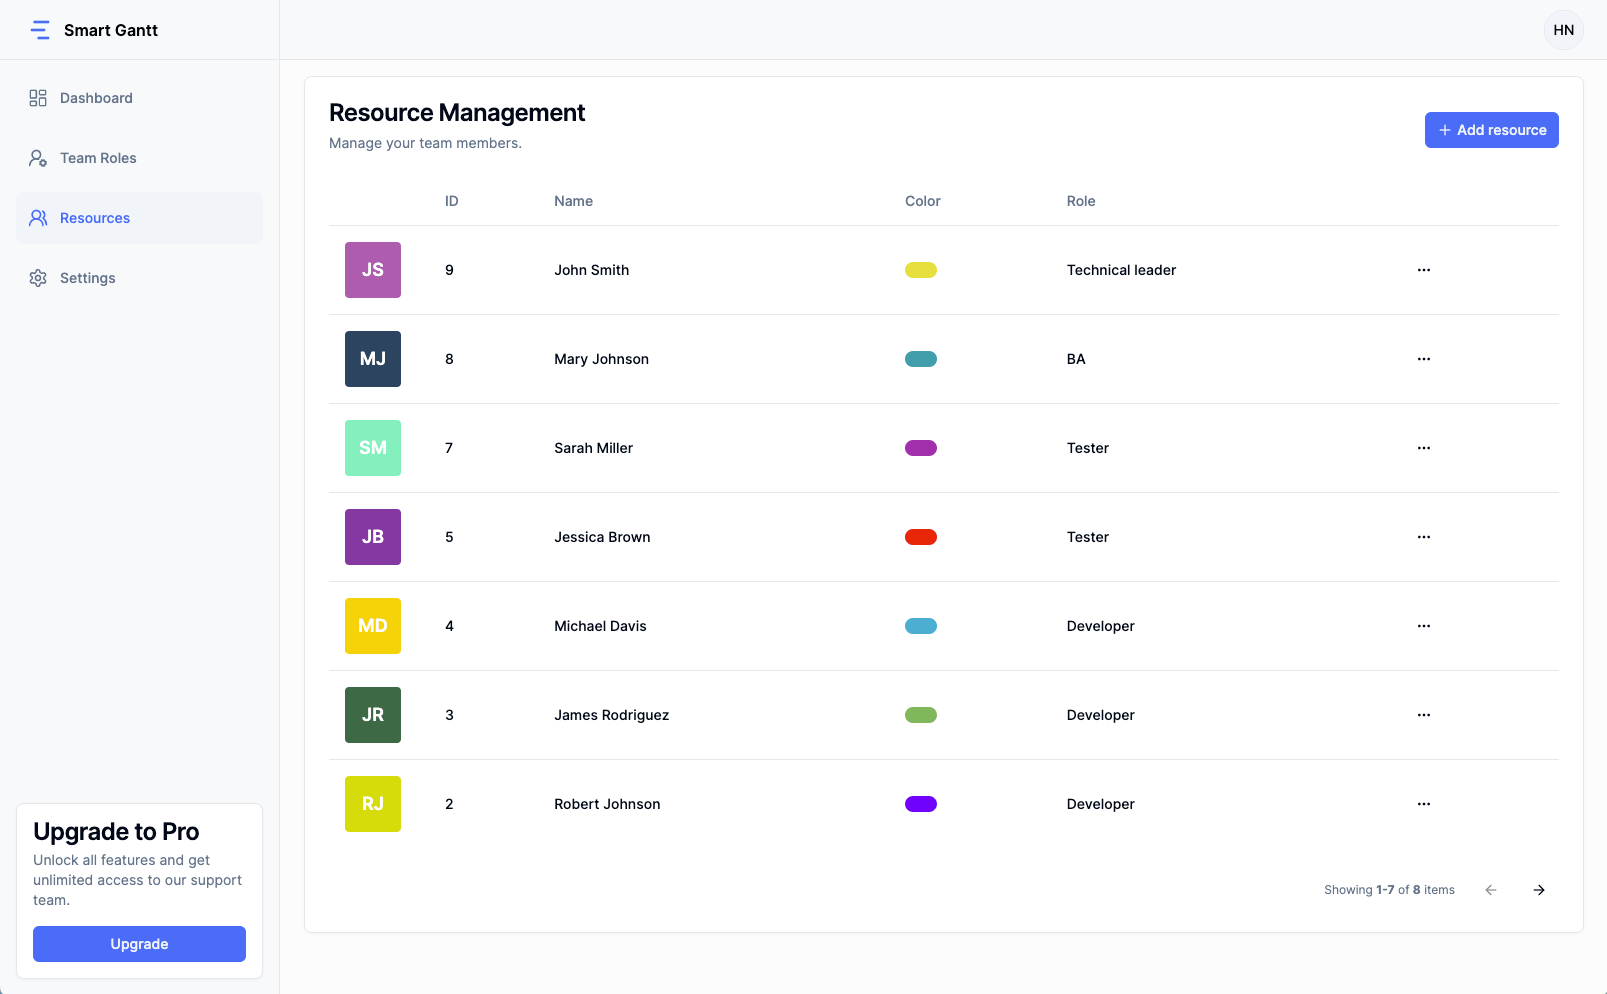Select the Team Roles sidebar icon
Screen dimensions: 1607x994
(x=38, y=157)
